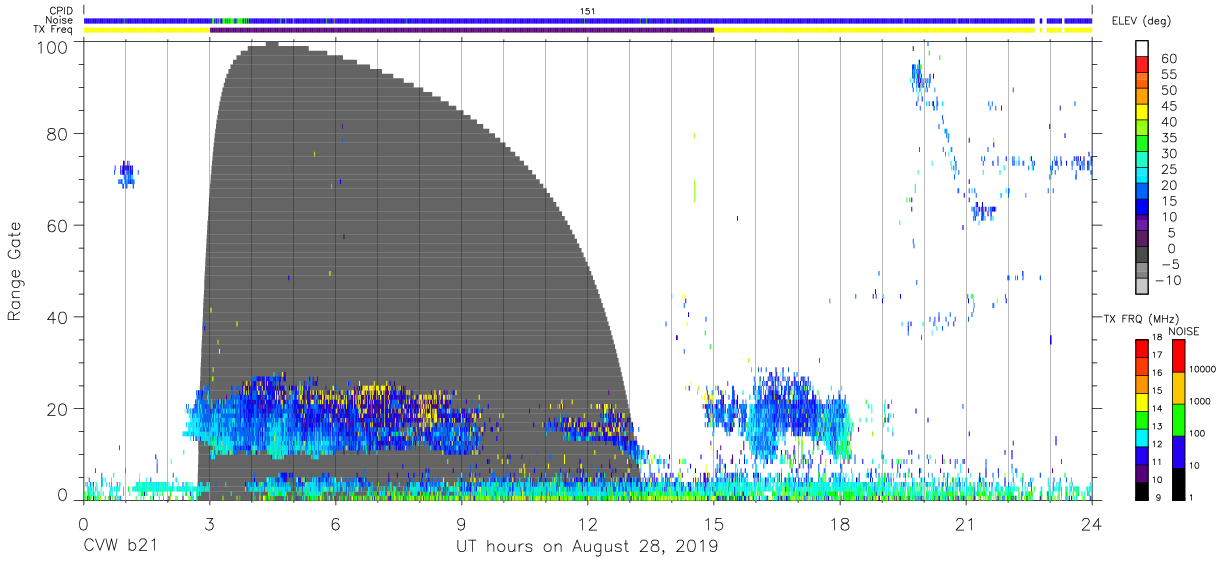The image size is (1228, 567).
Task: Click the UT hours on August 28, 2019 title
Action: click(x=587, y=547)
